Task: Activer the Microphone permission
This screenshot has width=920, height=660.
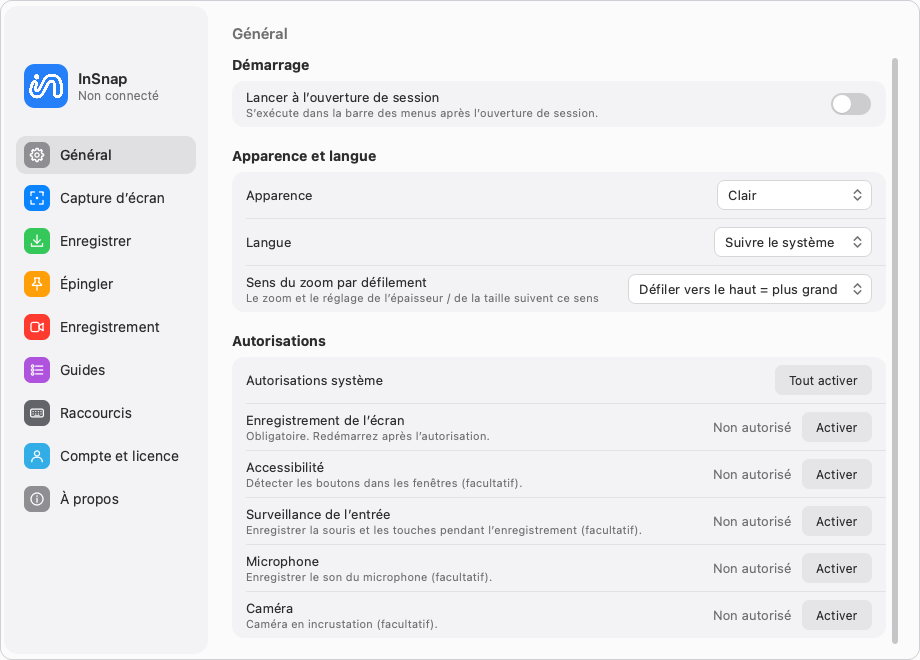Action: point(836,568)
